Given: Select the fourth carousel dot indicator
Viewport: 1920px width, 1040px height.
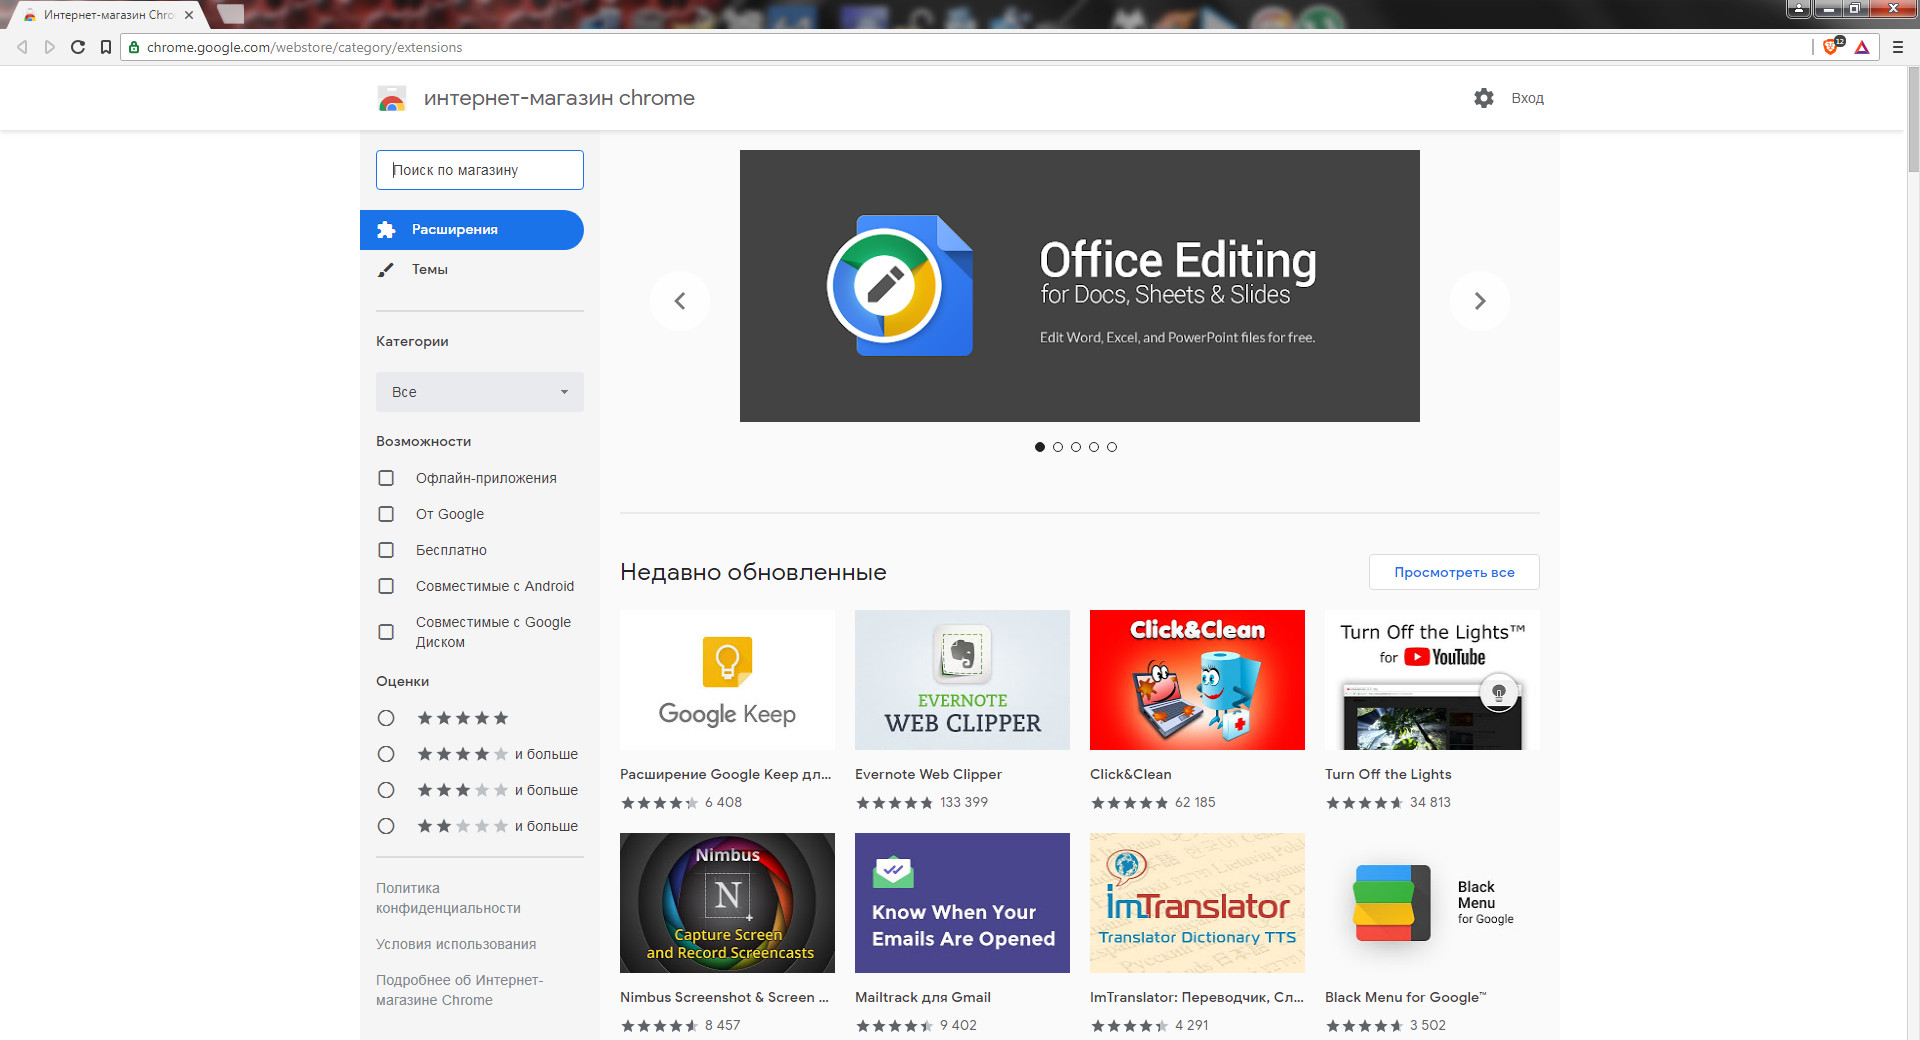Looking at the screenshot, I should [1094, 447].
